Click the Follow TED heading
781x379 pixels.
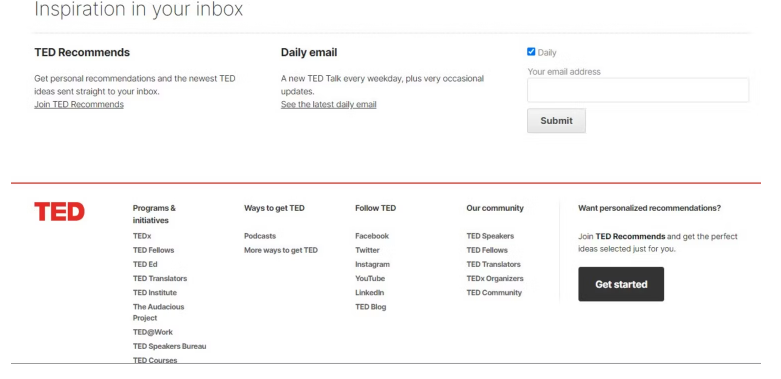click(376, 208)
